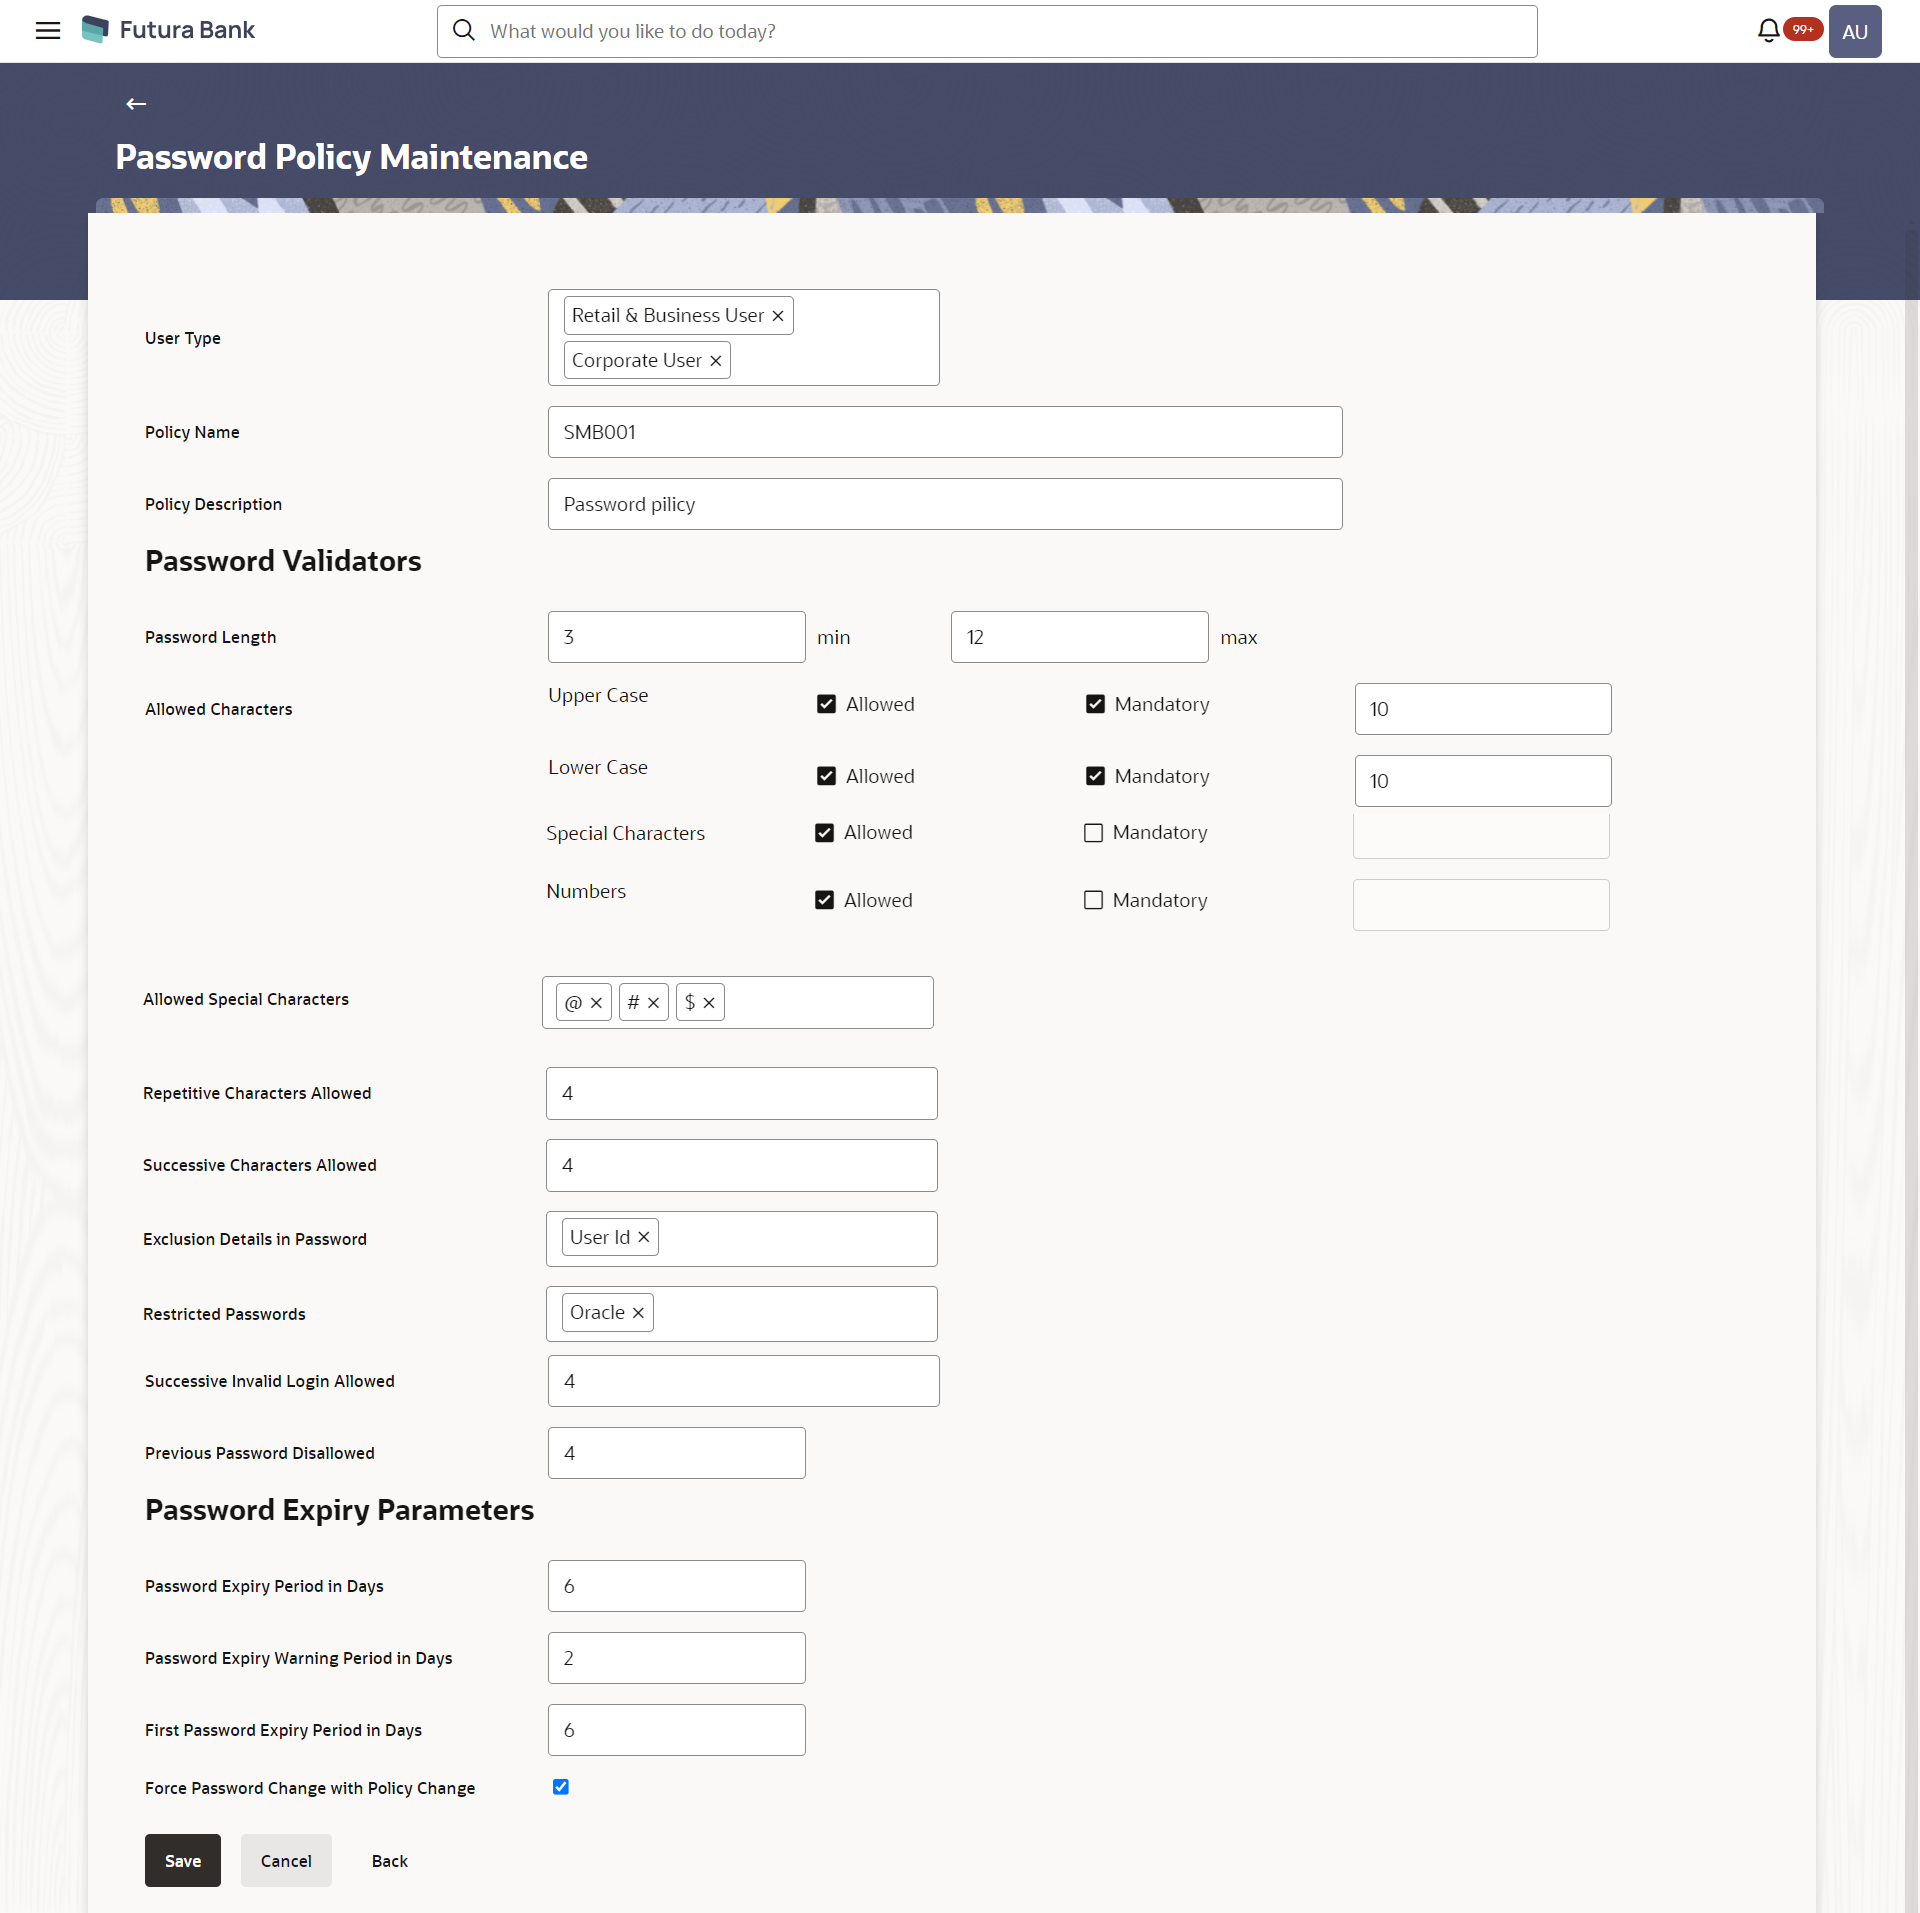Viewport: 1920px width, 1913px height.
Task: Toggle the Special Characters Mandatory checkbox
Action: (1093, 832)
